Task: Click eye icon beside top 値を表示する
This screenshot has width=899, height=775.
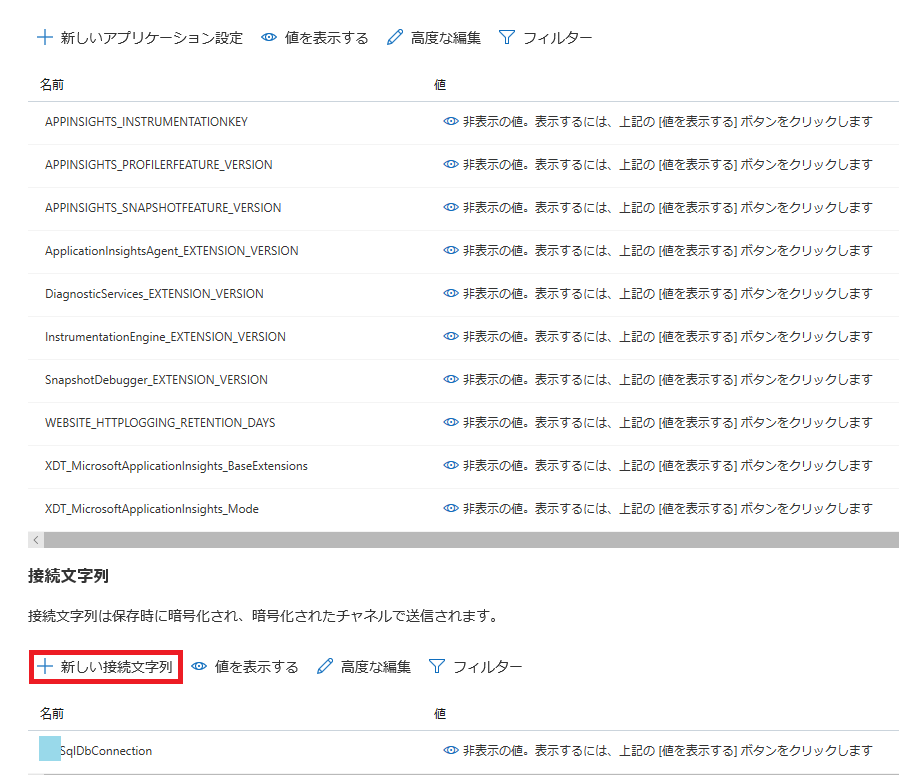Action: [x=269, y=38]
